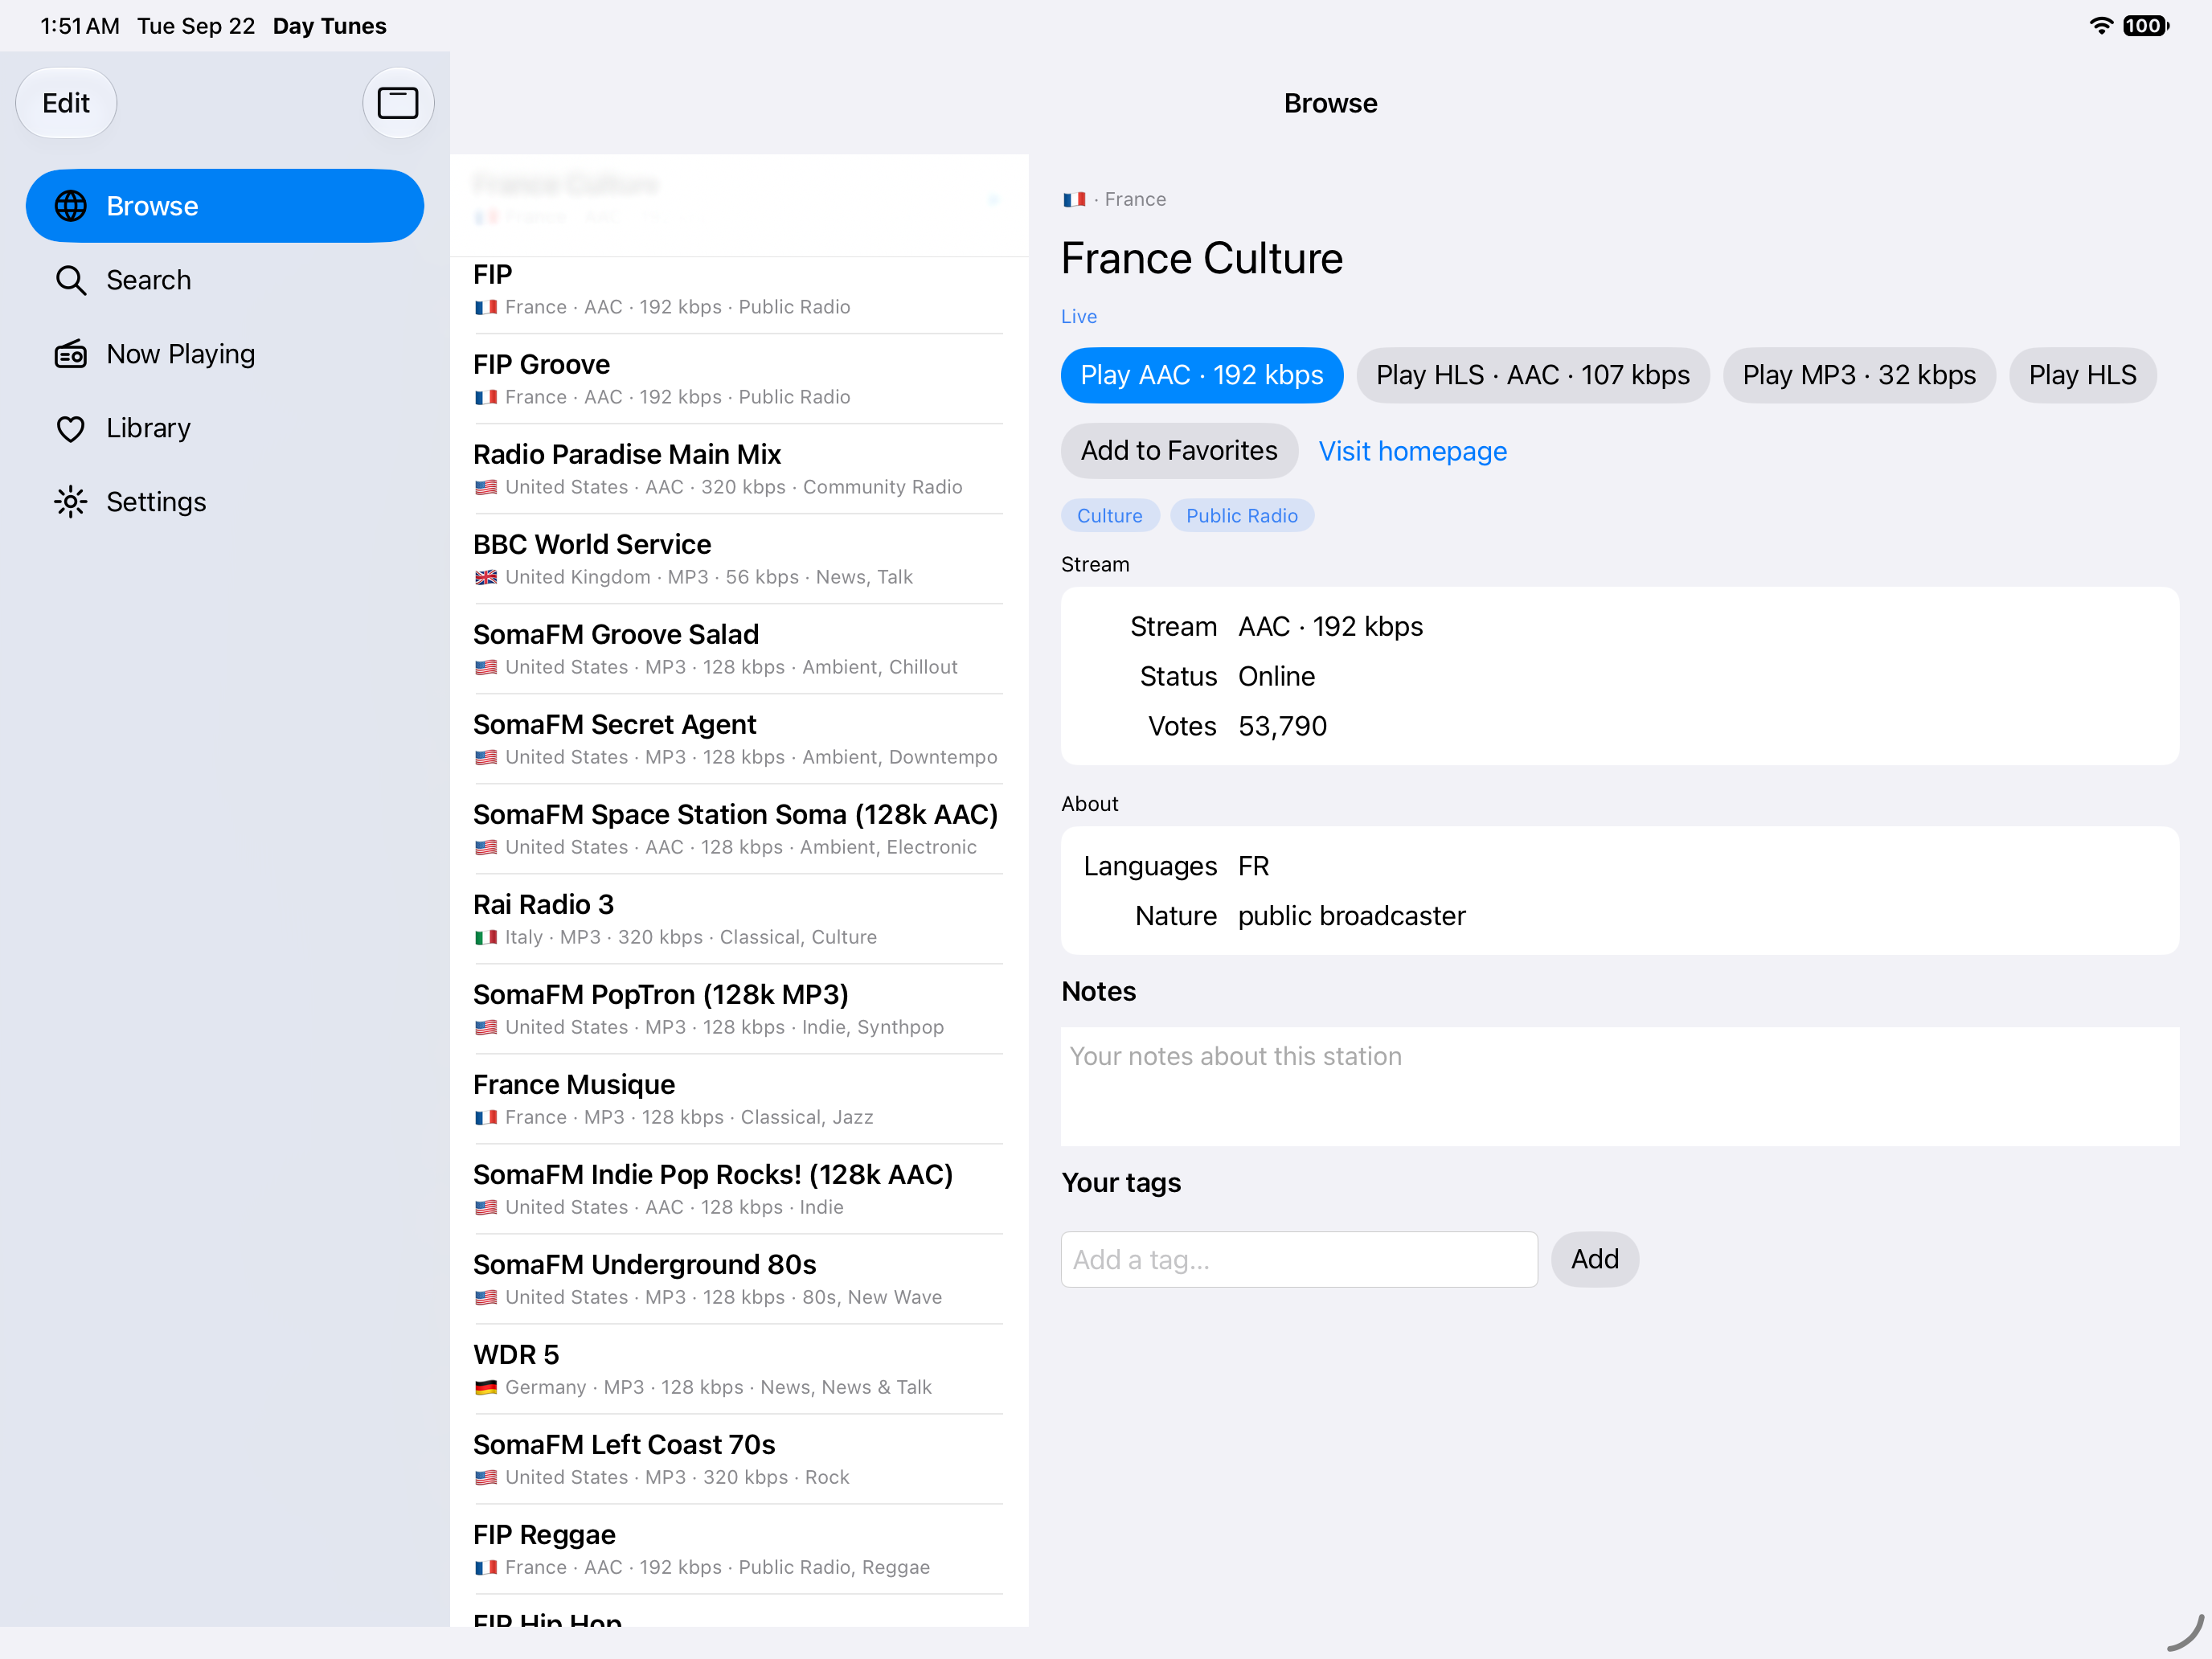Open SomaFM Left Coast 70s
Image resolution: width=2212 pixels, height=1659 pixels.
(x=739, y=1459)
